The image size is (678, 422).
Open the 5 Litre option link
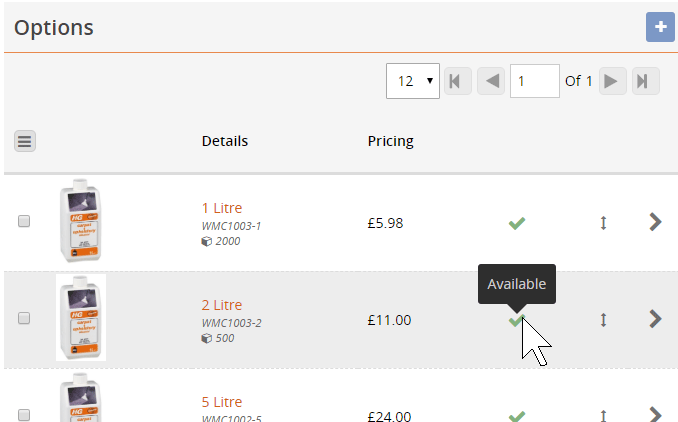click(x=222, y=402)
